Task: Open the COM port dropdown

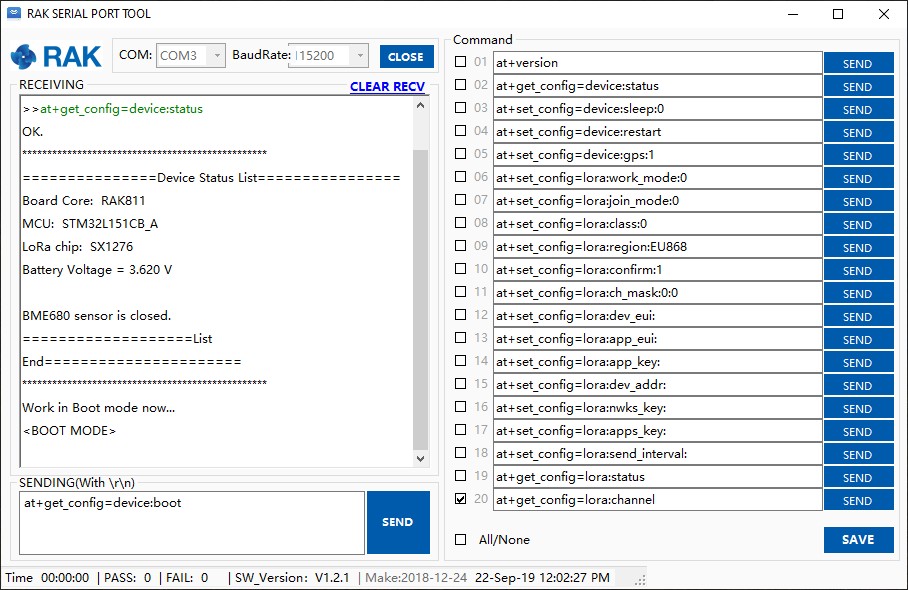Action: coord(216,55)
